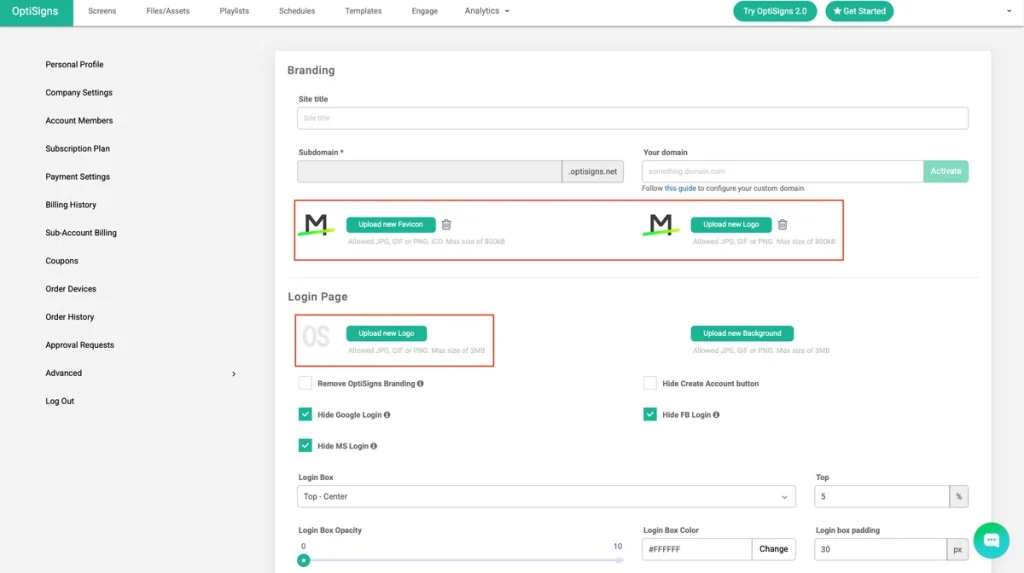This screenshot has height=573, width=1024.
Task: Enable Remove OptiSigns Branding checkbox
Action: click(x=305, y=383)
